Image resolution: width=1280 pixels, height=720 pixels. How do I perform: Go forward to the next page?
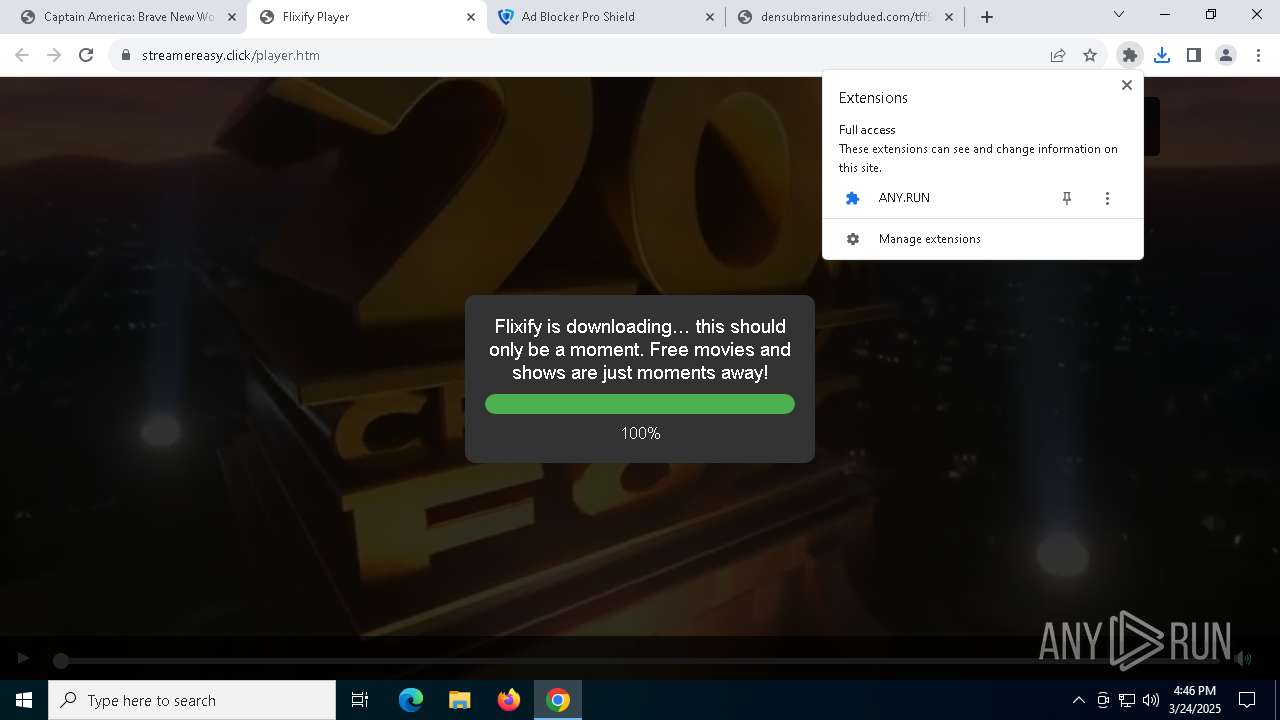pyautogui.click(x=54, y=55)
